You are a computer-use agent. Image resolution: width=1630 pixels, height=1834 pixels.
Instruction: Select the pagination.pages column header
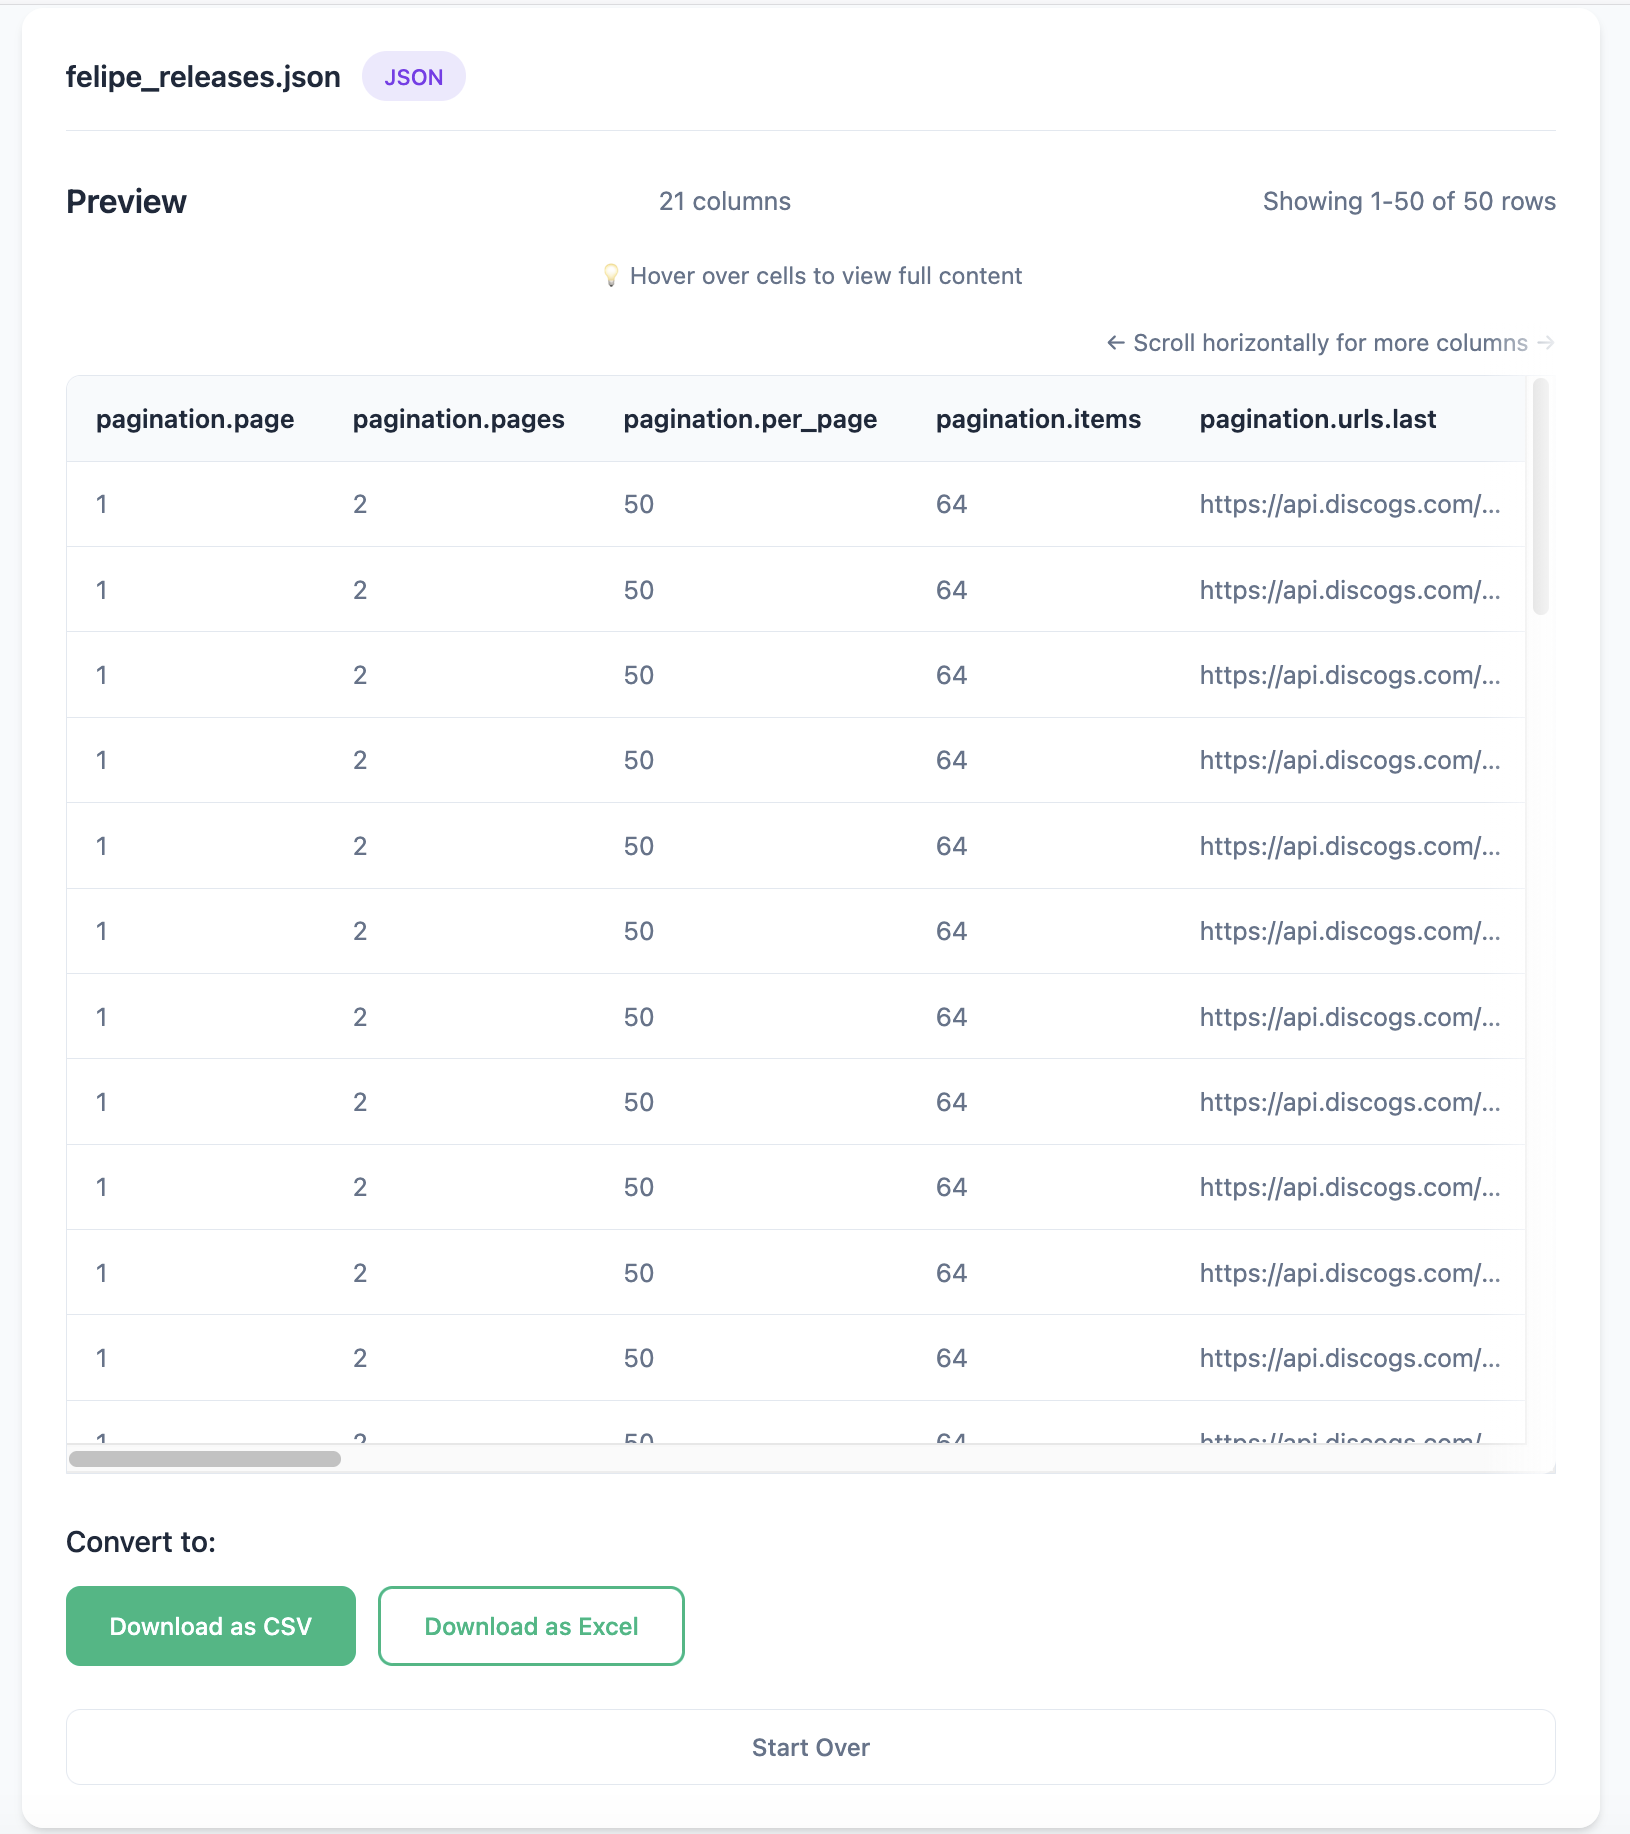coord(458,419)
